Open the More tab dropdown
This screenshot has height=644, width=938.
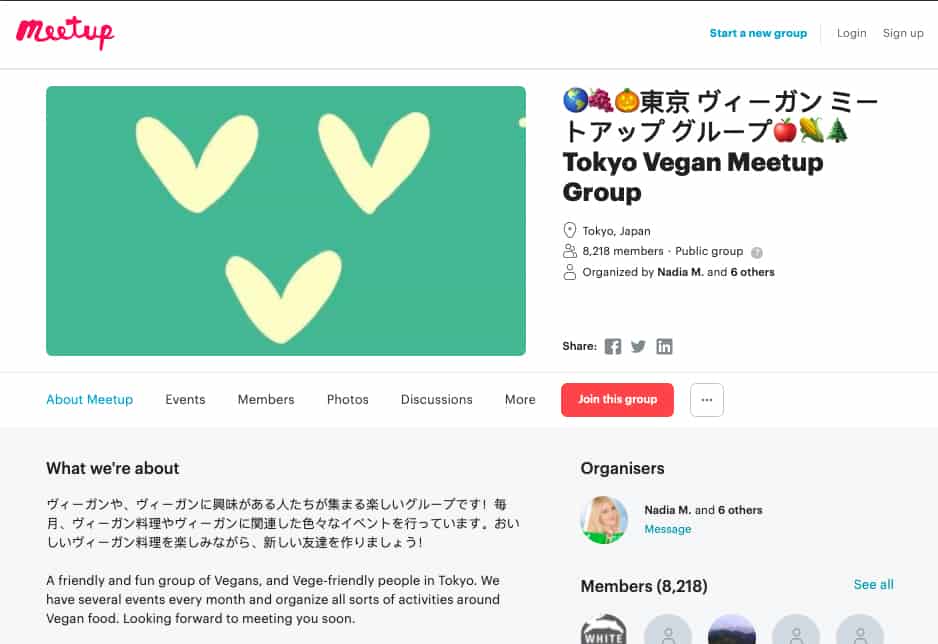(519, 399)
